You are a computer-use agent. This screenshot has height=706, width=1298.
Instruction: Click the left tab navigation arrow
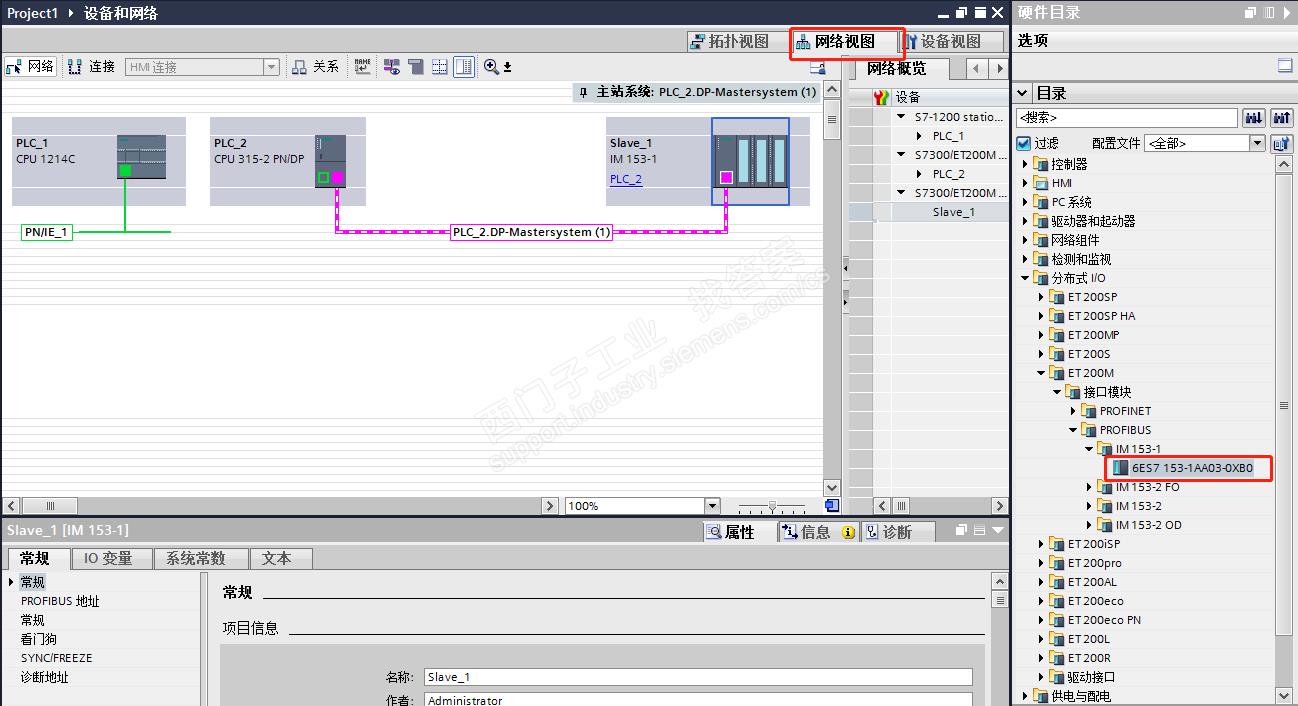coord(978,69)
